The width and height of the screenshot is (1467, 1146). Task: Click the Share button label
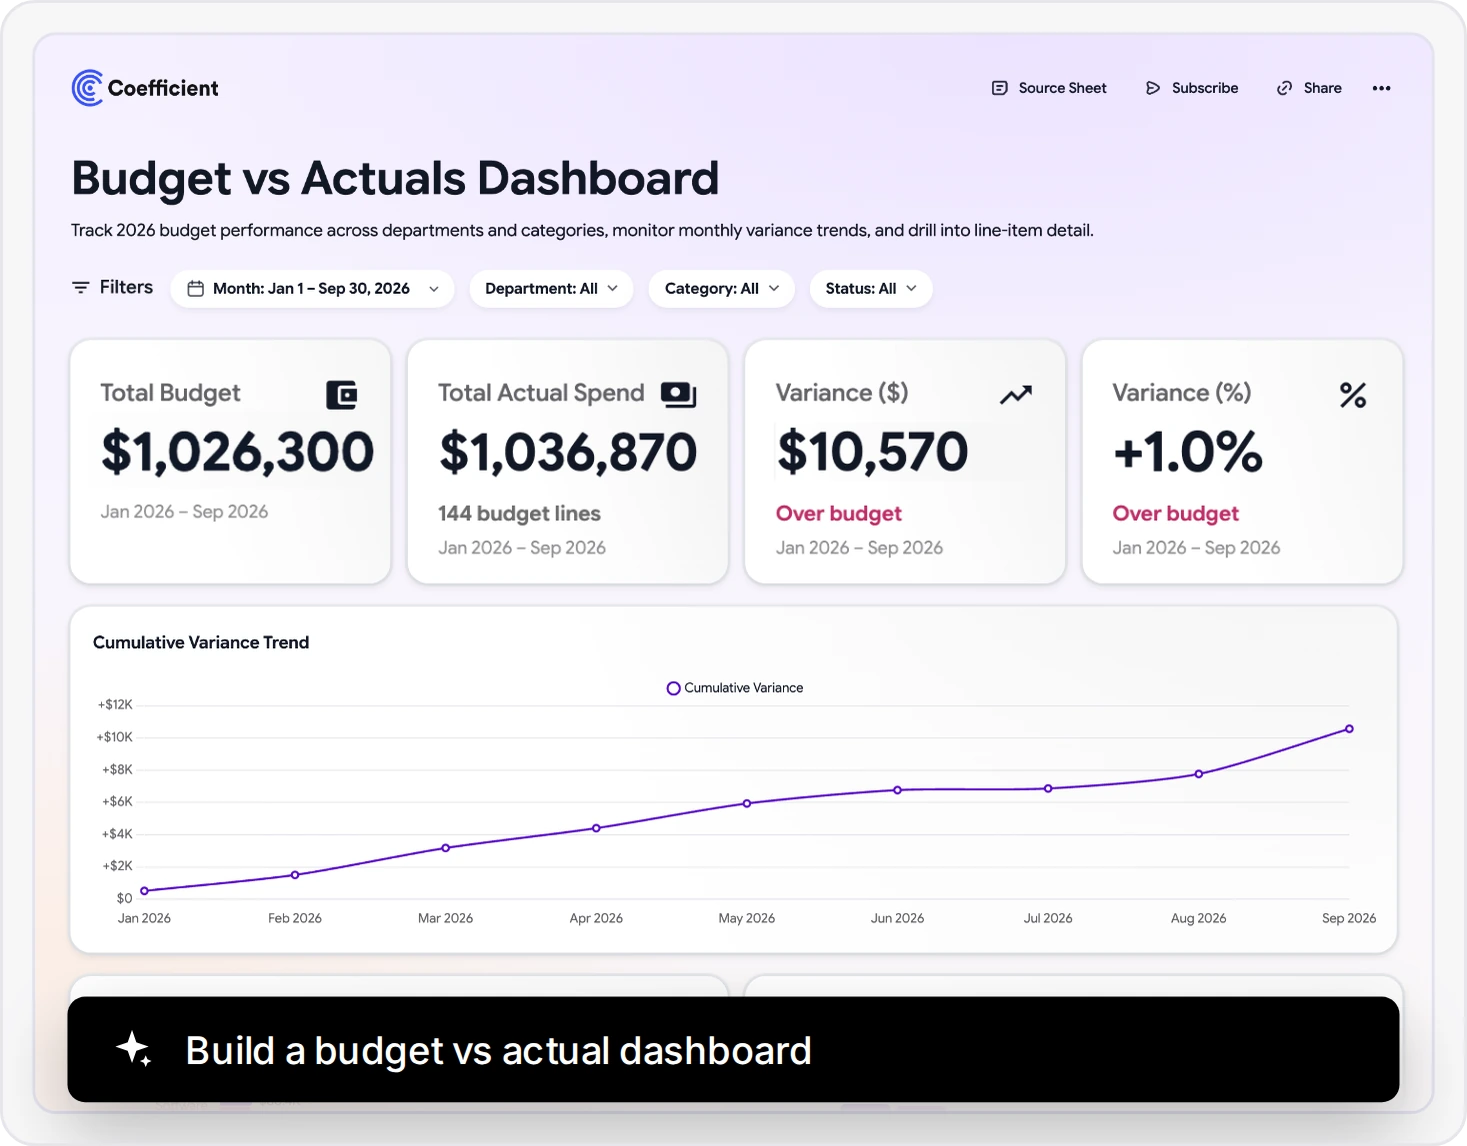(1323, 88)
